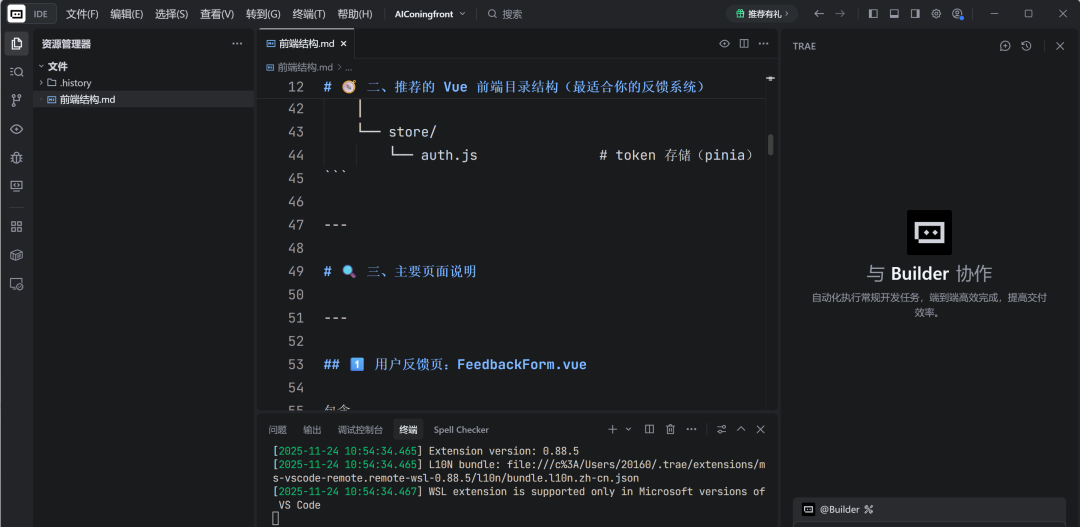Open the Remote Explorer monitor icon
This screenshot has width=1080, height=527.
click(x=17, y=186)
